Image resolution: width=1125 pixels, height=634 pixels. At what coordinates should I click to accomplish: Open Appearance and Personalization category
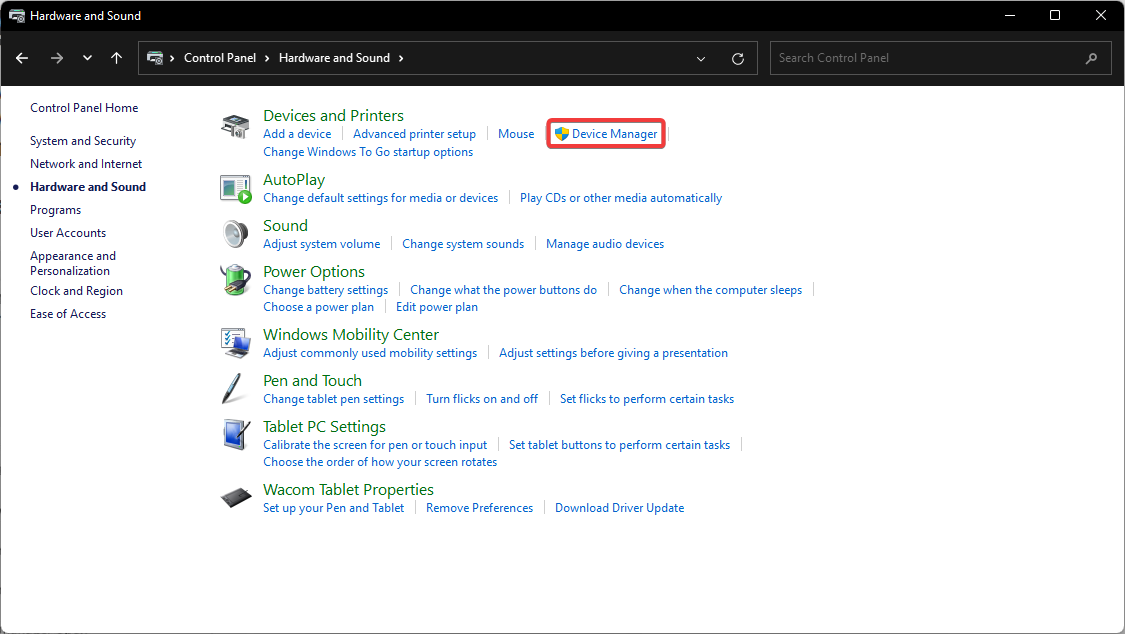pos(72,263)
